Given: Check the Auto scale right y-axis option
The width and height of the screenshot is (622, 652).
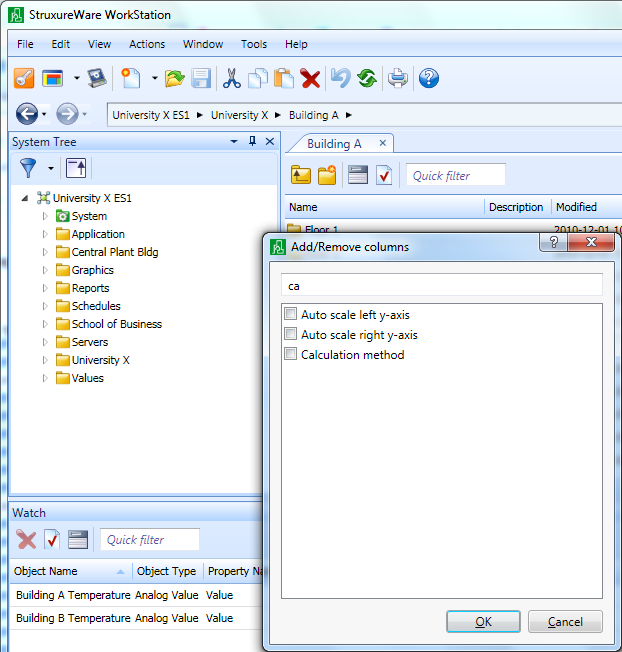Looking at the screenshot, I should (291, 335).
